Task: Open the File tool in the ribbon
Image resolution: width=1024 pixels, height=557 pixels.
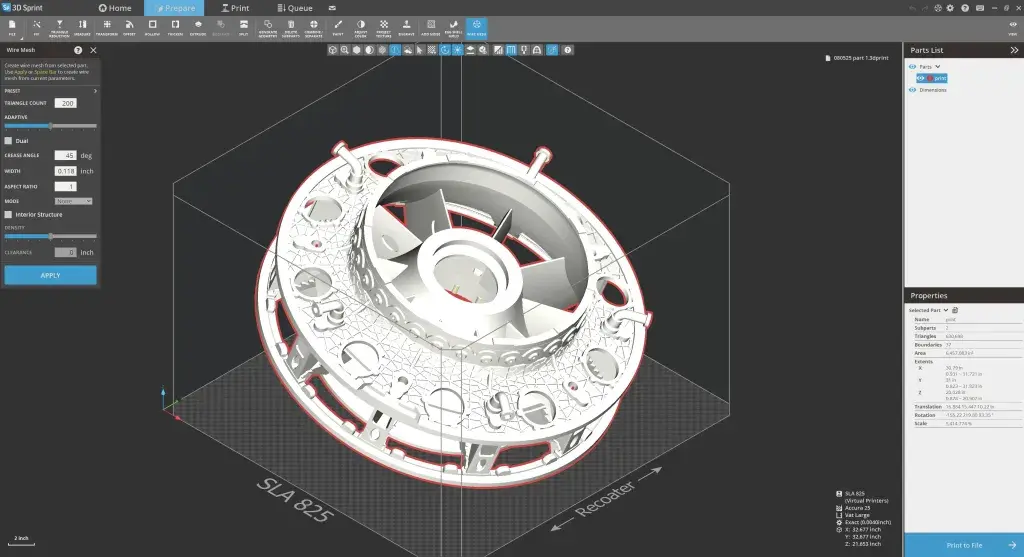Action: click(x=12, y=27)
